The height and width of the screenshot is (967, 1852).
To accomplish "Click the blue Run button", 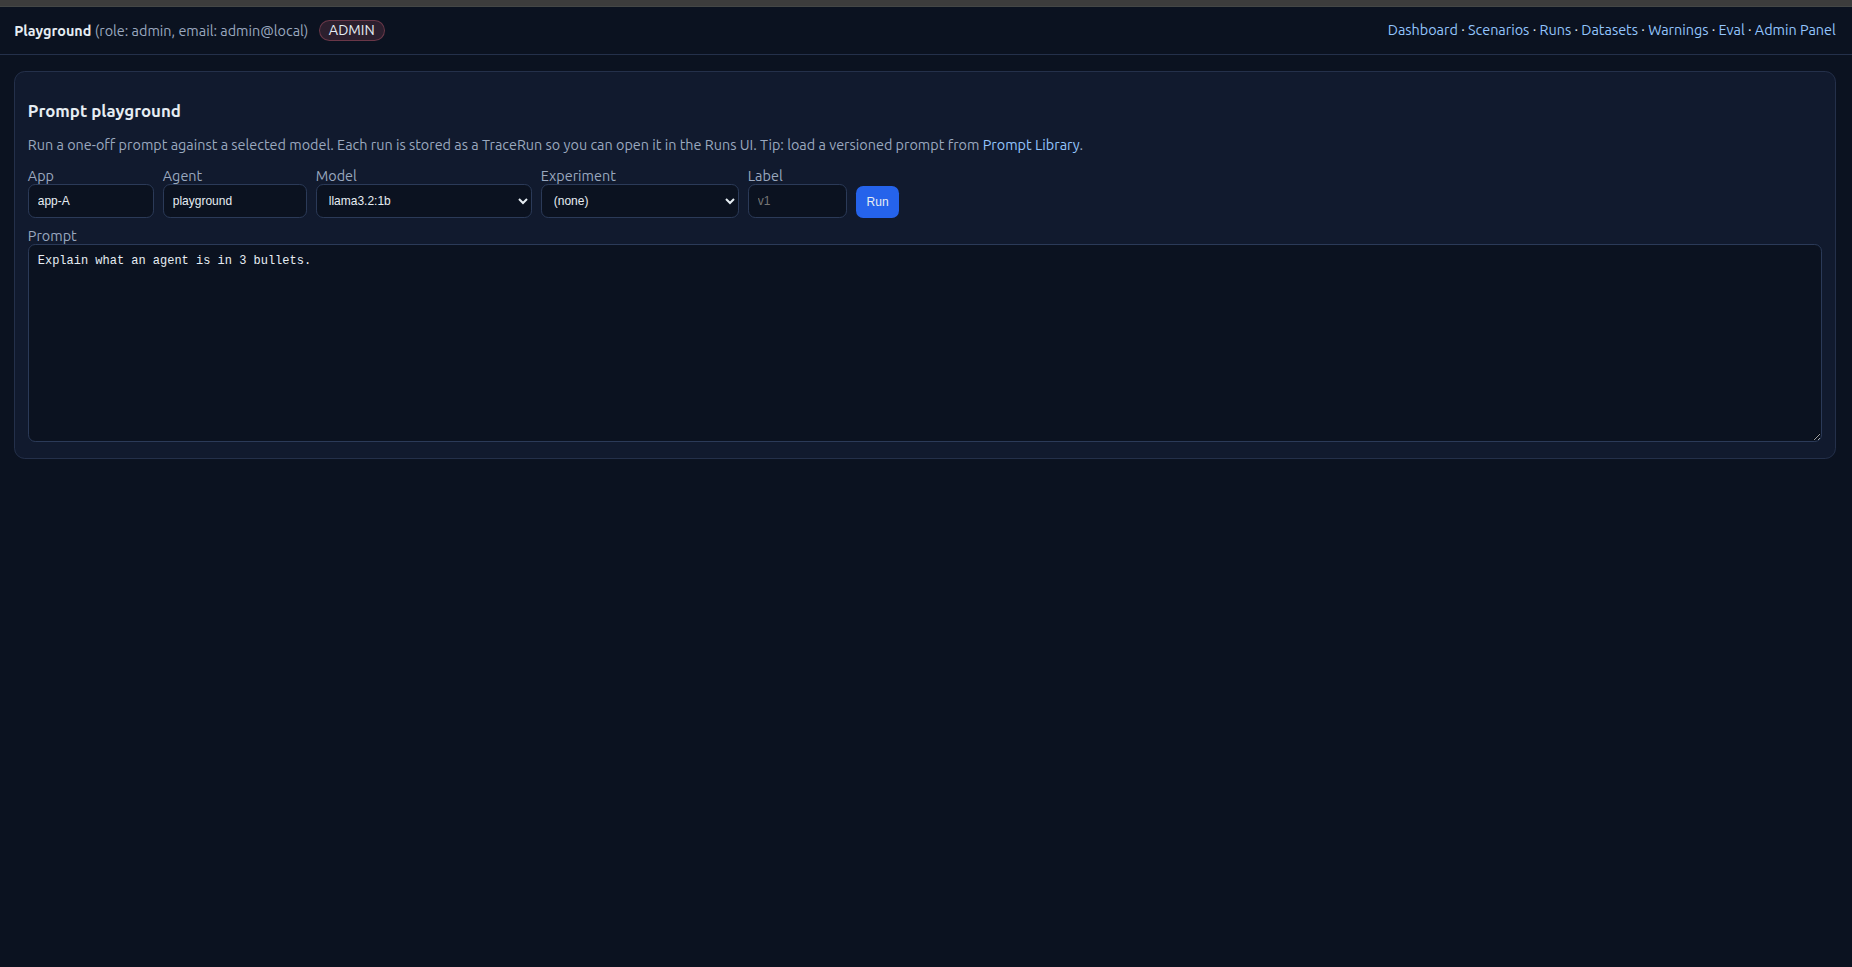I will [x=876, y=202].
